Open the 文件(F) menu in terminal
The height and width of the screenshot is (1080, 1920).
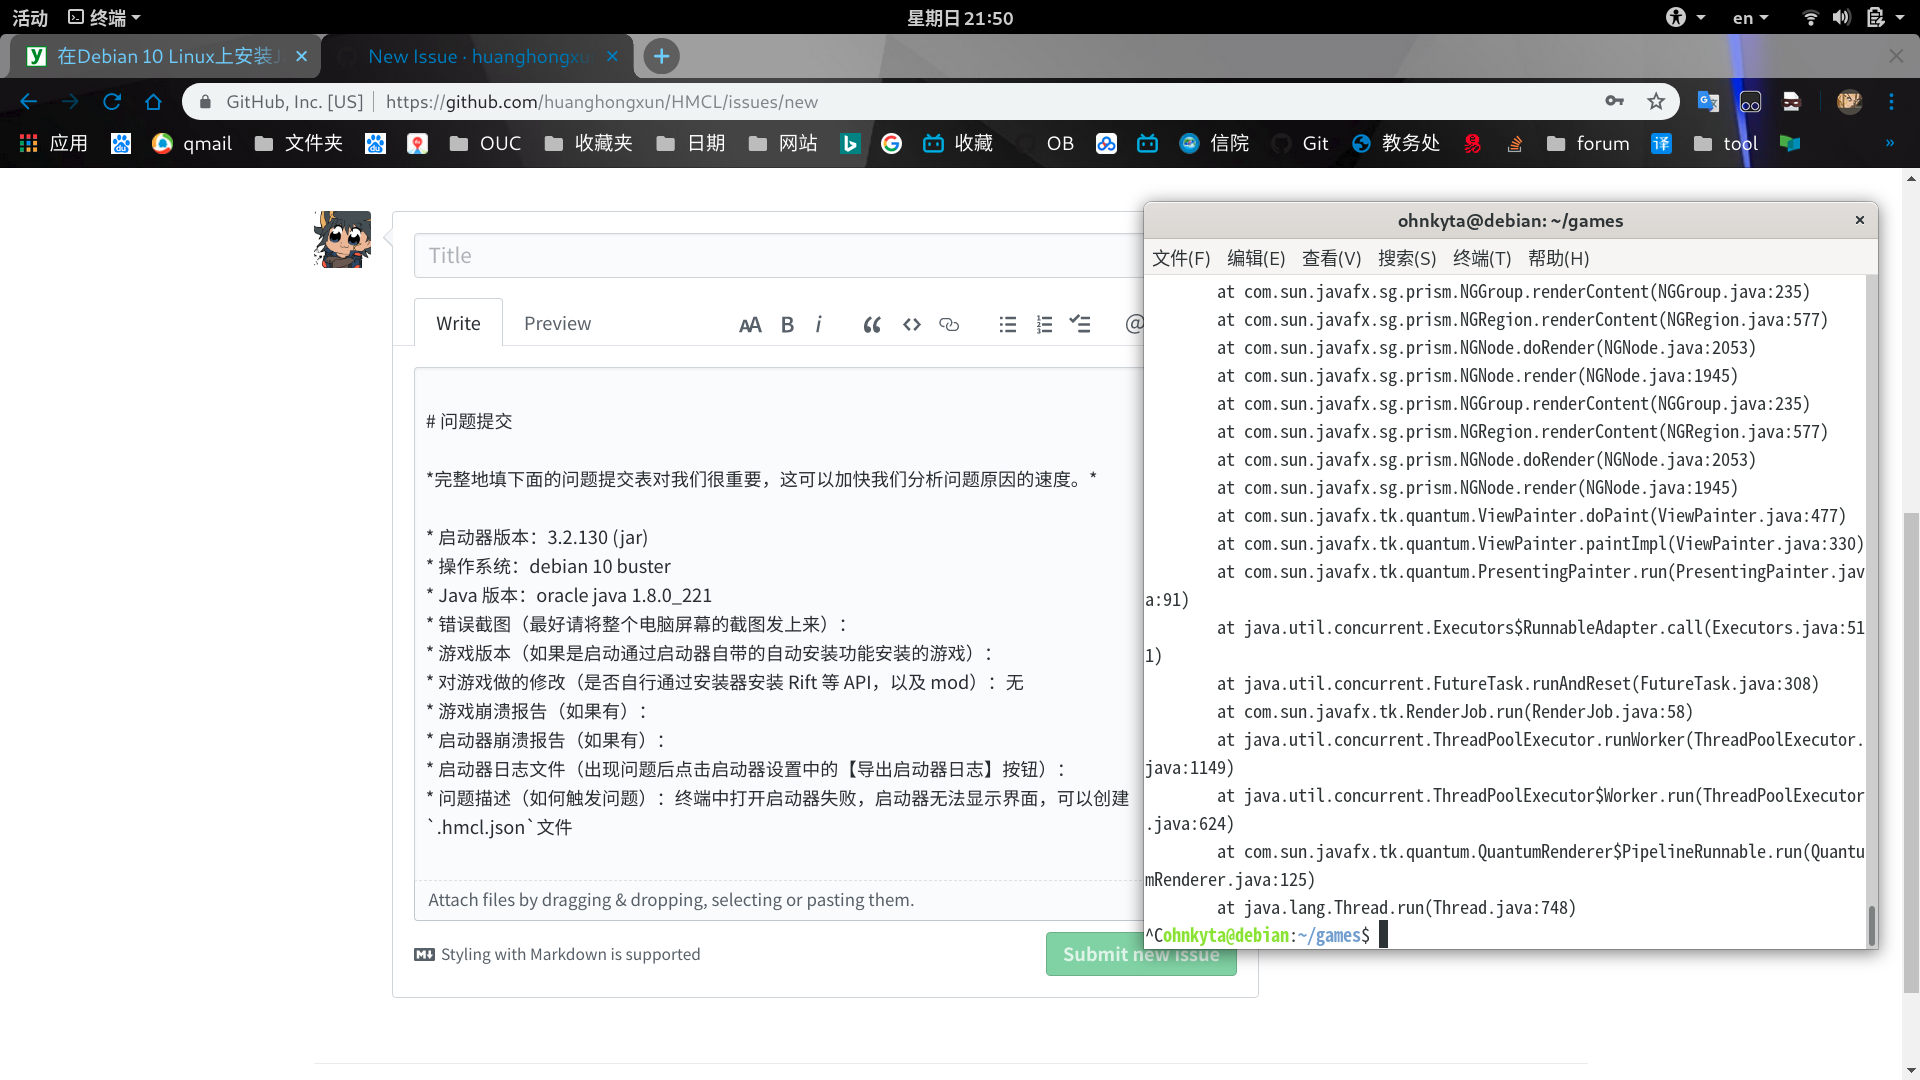(1180, 258)
